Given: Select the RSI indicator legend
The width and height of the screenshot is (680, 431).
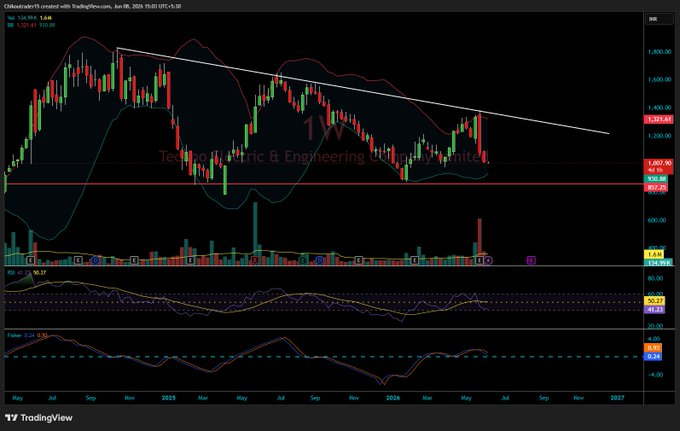Looking at the screenshot, I should point(27,273).
